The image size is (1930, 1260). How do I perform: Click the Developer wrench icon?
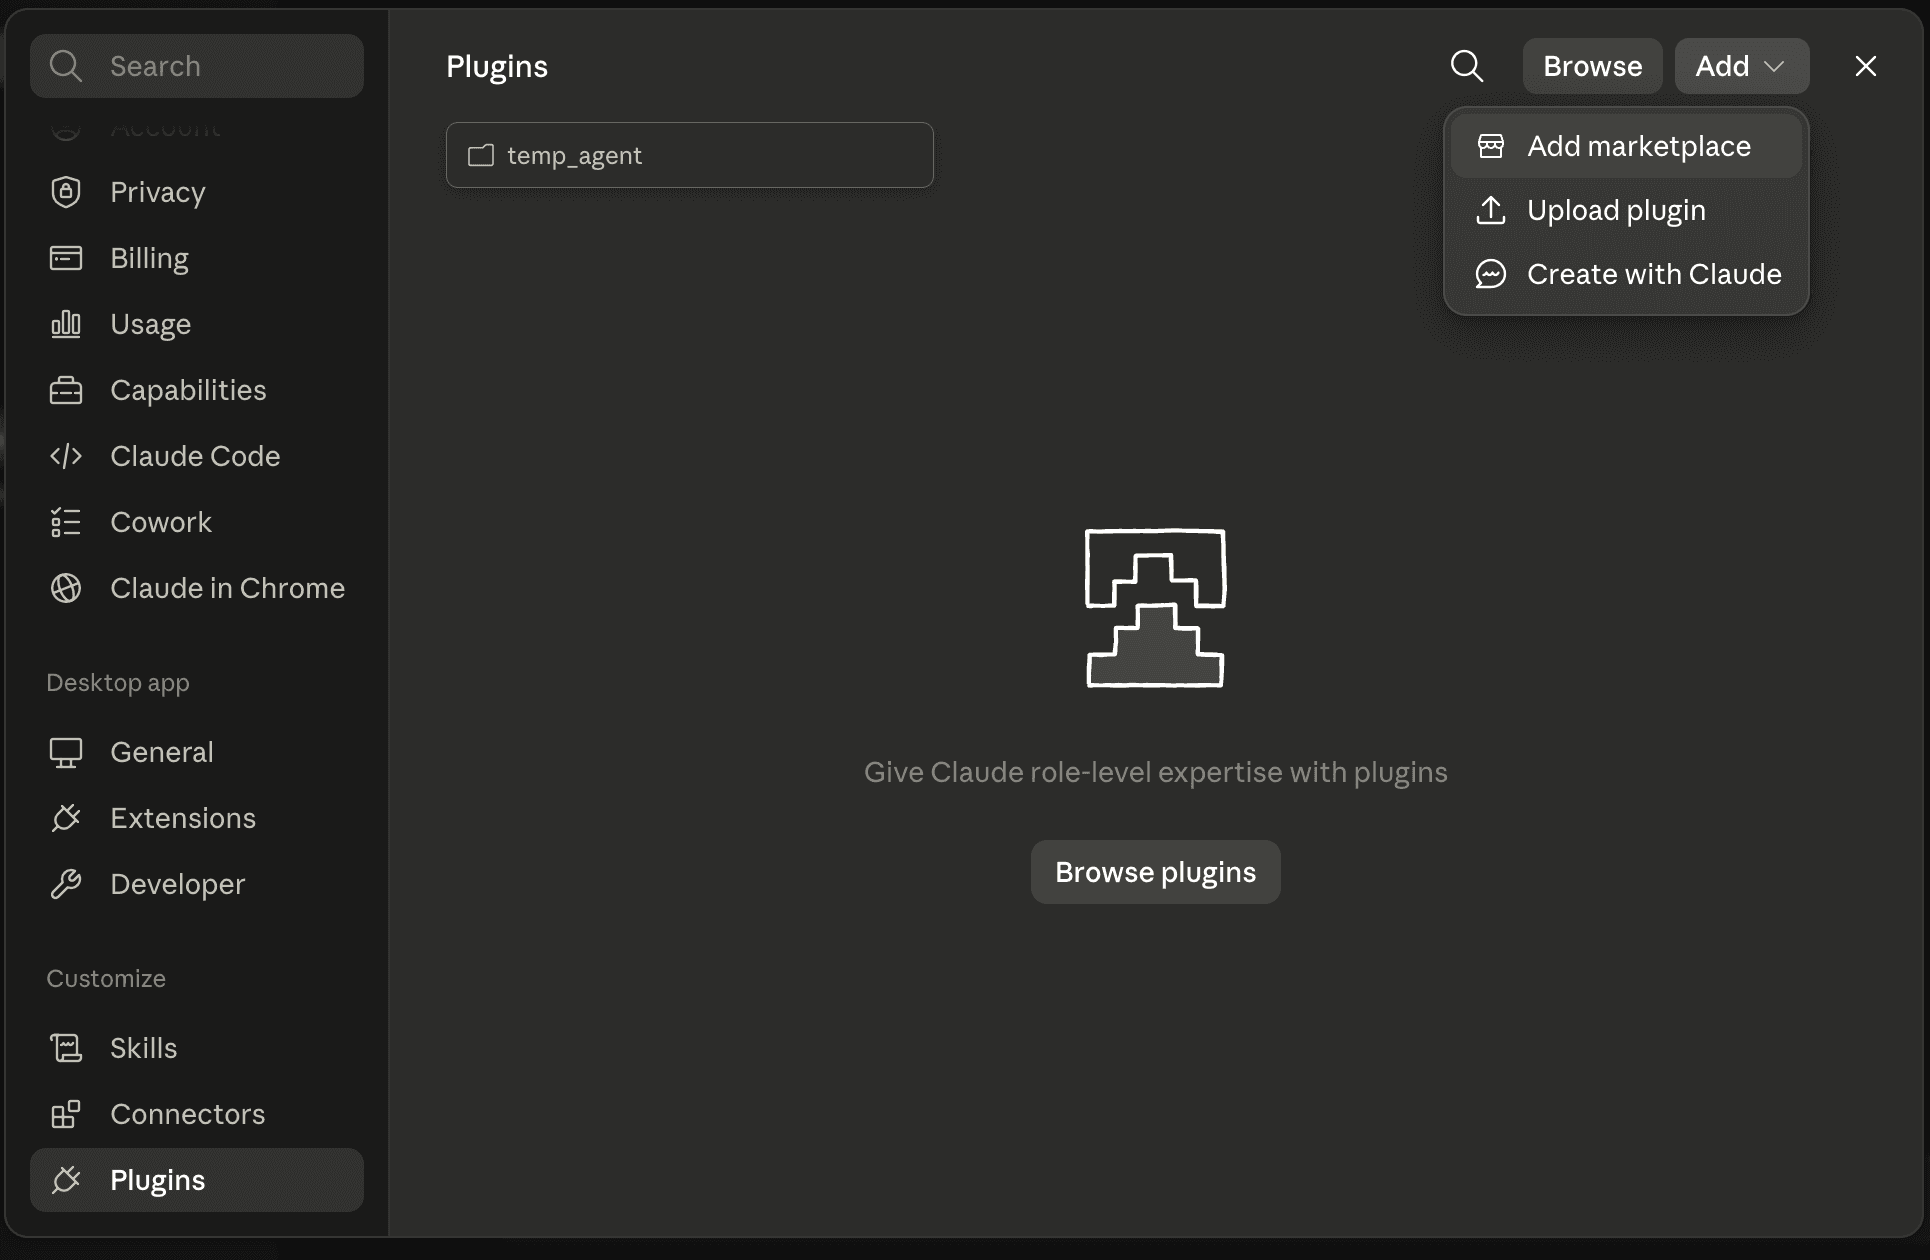point(66,884)
